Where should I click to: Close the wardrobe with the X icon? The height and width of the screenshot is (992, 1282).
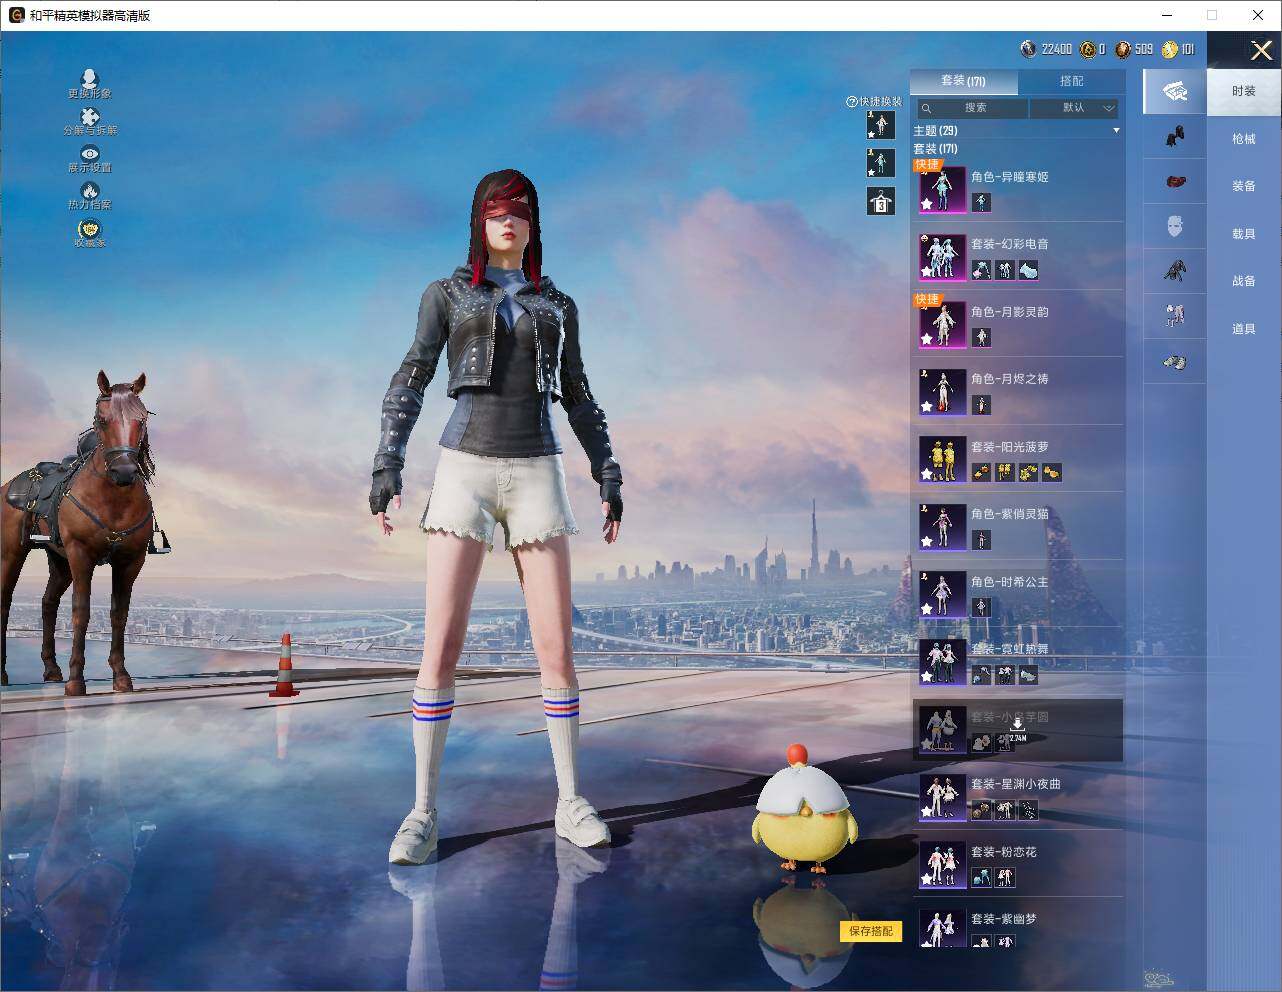1261,50
